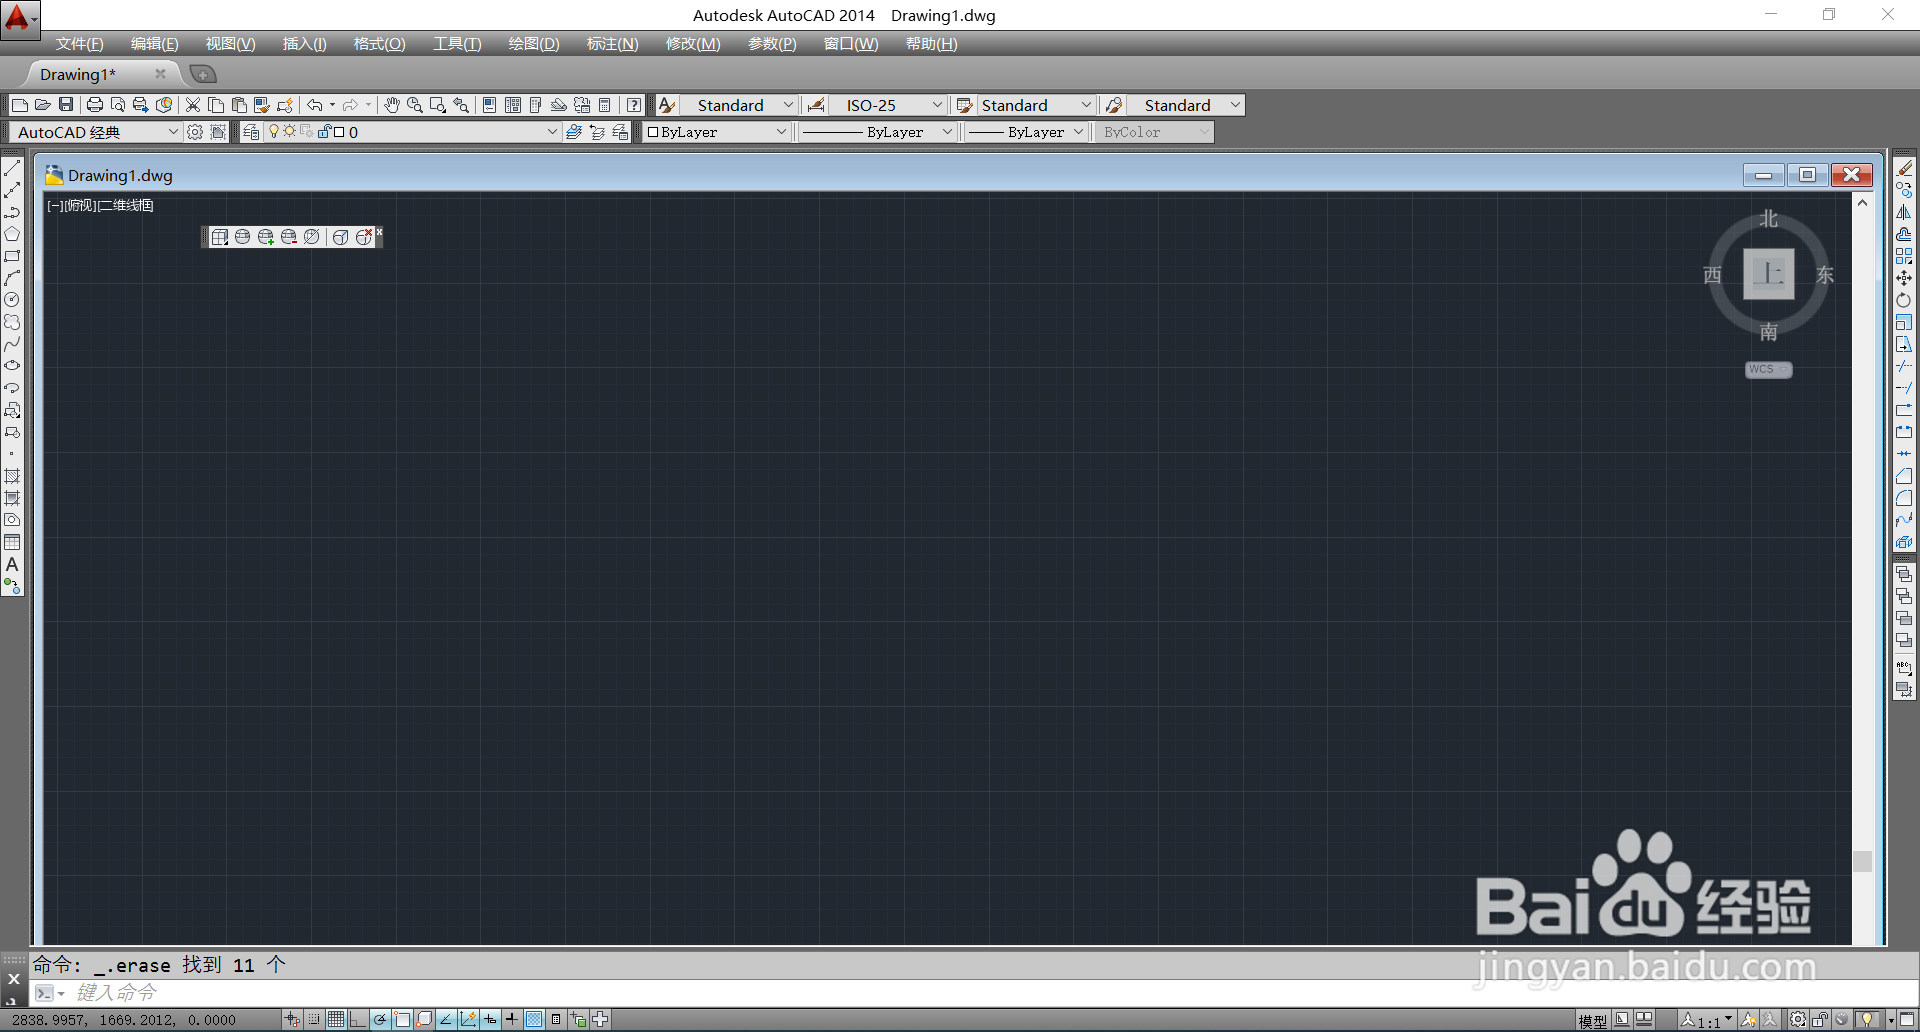Click the New drawing icon
Screen dimensions: 1920x1032
[x=19, y=105]
